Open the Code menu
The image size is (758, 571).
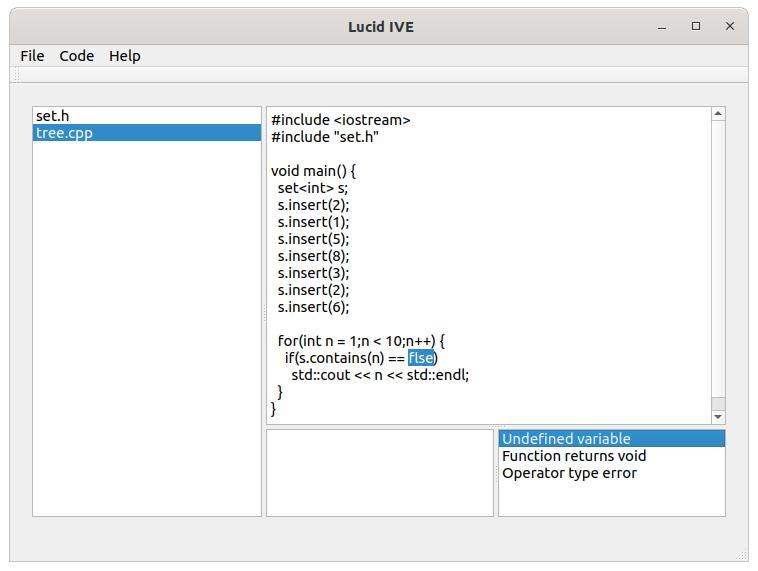click(x=76, y=56)
